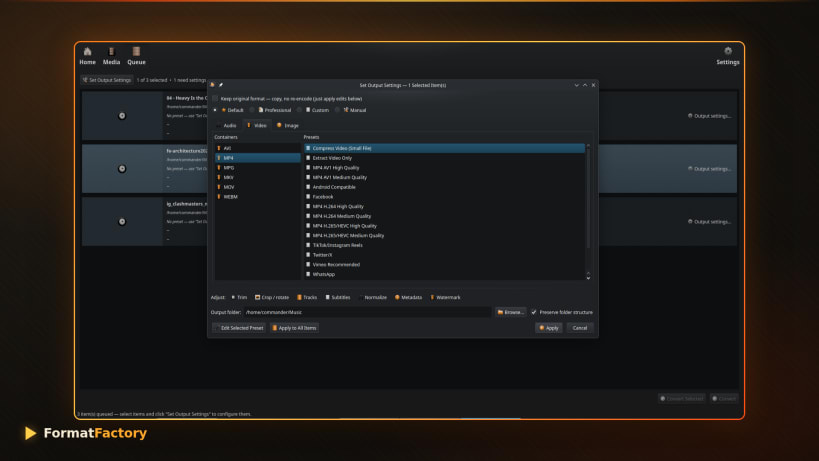The height and width of the screenshot is (461, 819).
Task: Open the Trim adjustment
Action: 239,298
